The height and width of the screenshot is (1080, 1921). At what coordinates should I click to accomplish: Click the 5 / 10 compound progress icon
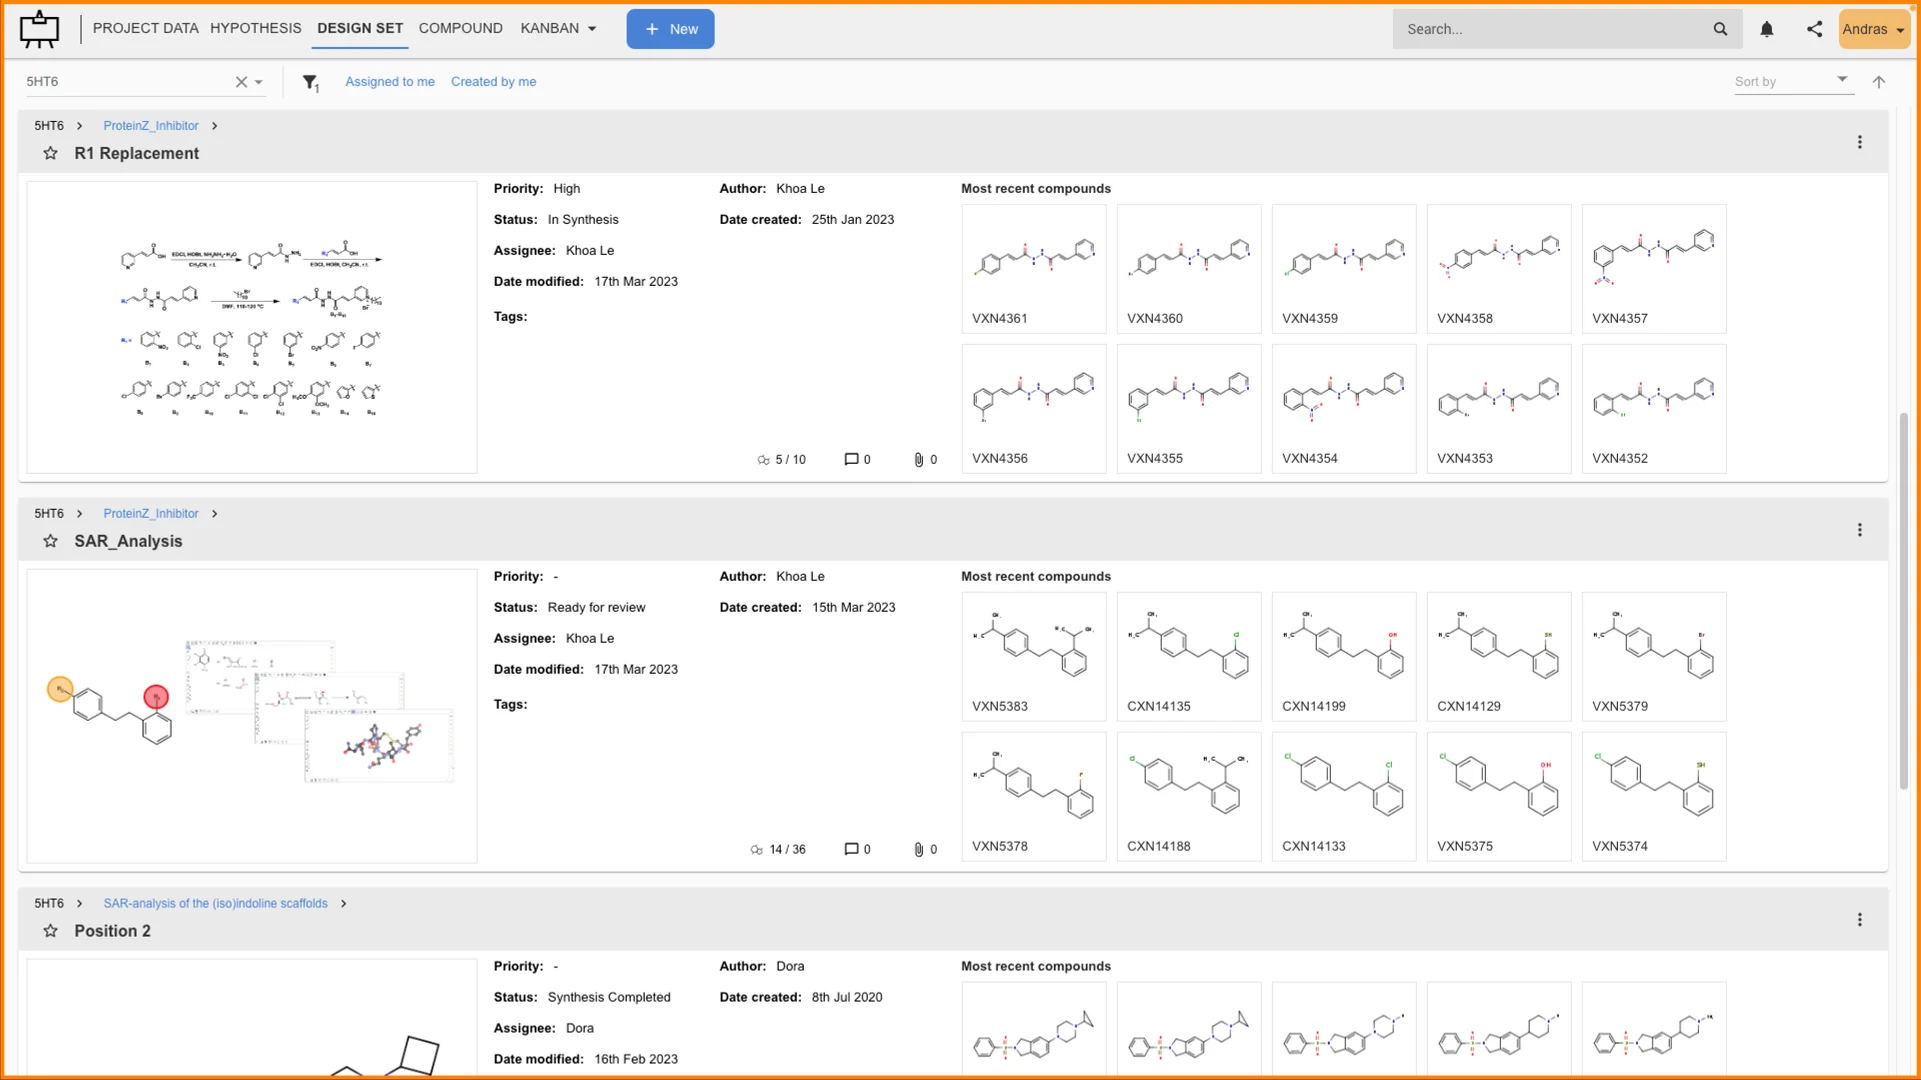click(764, 460)
